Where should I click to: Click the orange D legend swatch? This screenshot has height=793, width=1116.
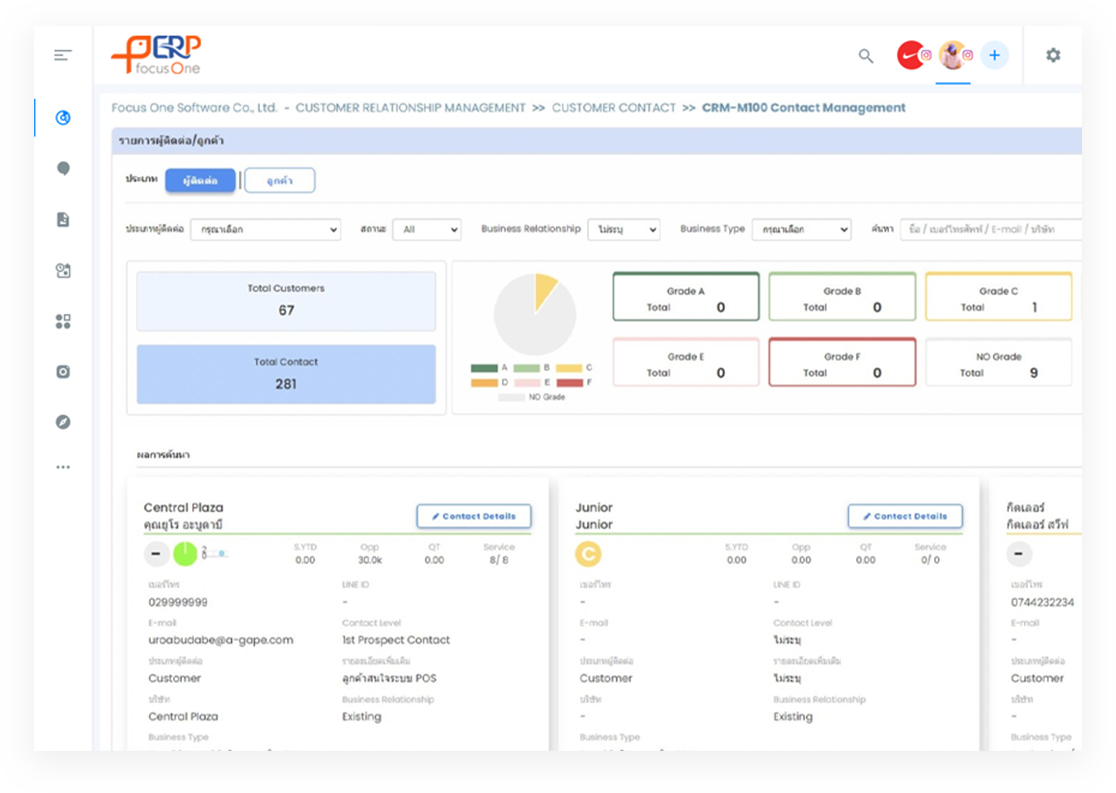484,383
